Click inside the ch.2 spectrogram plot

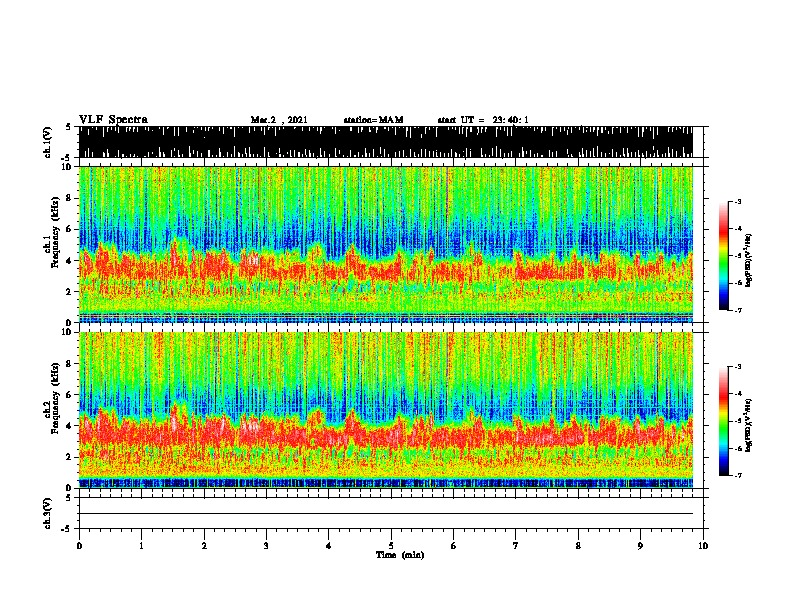click(386, 410)
